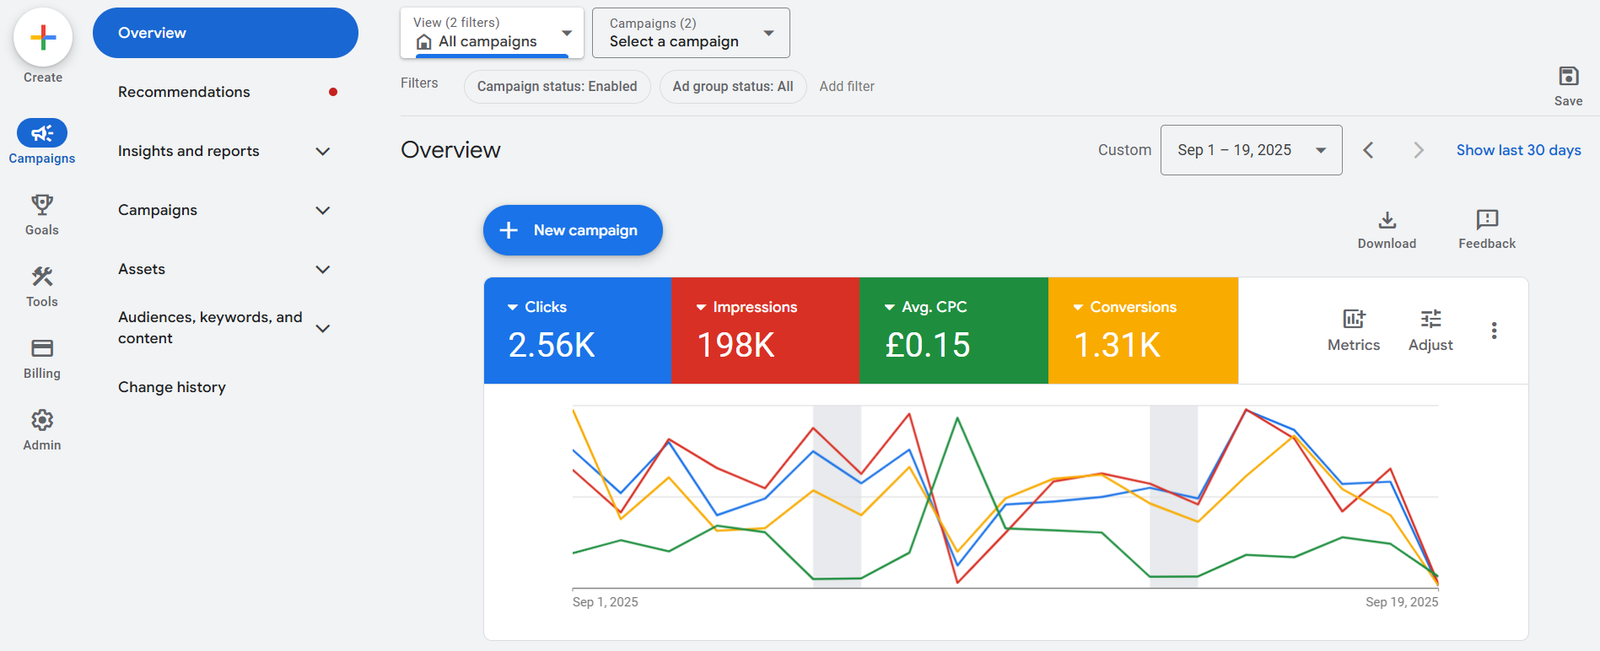Open the Tools wrench icon
Screen dimensions: 1600x651
tap(42, 277)
